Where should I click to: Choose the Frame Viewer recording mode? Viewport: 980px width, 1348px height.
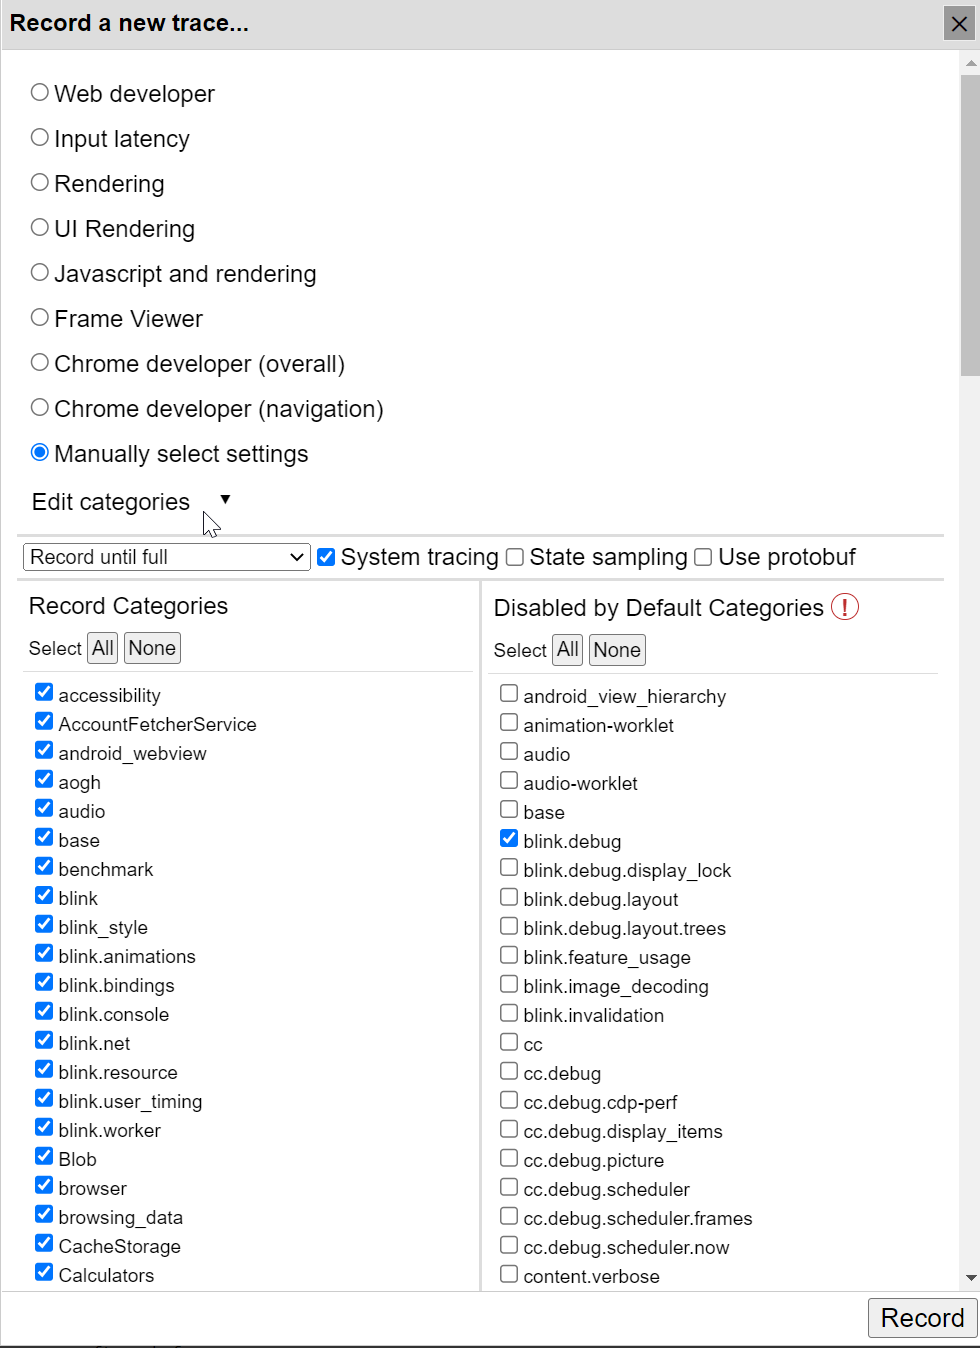[39, 316]
